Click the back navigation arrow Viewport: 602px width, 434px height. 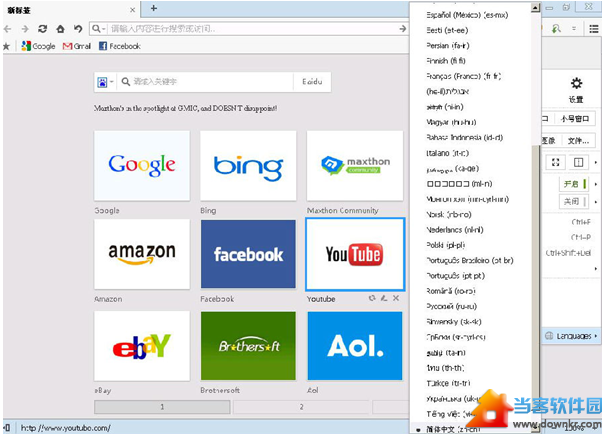coord(7,29)
